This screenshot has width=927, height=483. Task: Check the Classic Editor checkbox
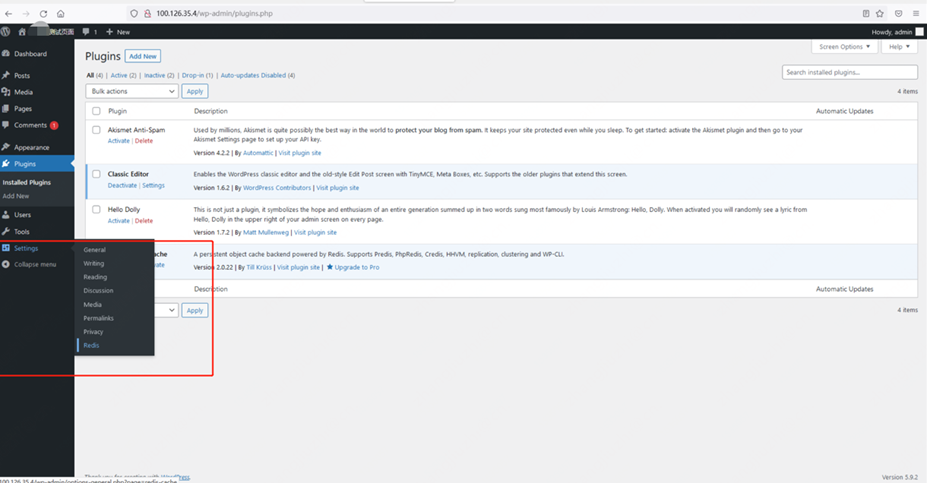pyautogui.click(x=96, y=174)
